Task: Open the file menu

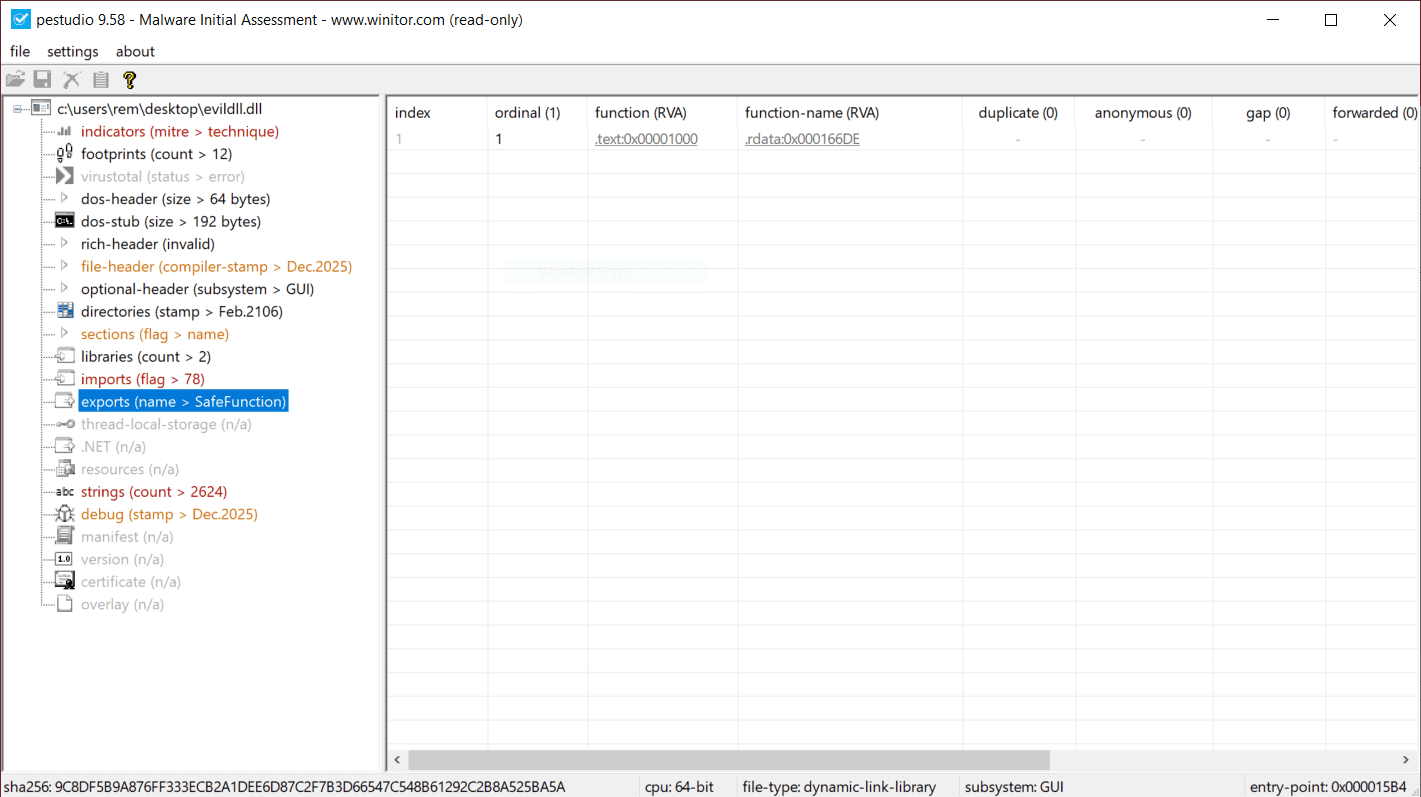Action: click(20, 51)
